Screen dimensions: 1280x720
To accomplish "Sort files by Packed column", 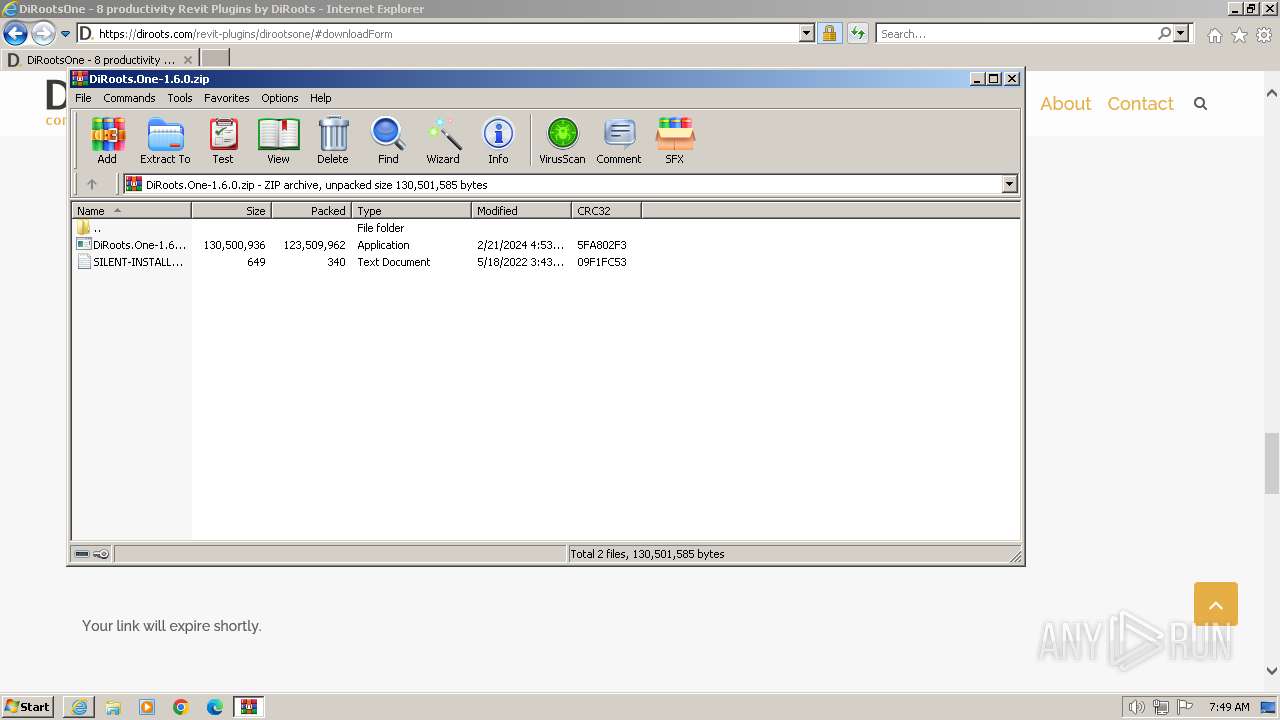I will 311,211.
